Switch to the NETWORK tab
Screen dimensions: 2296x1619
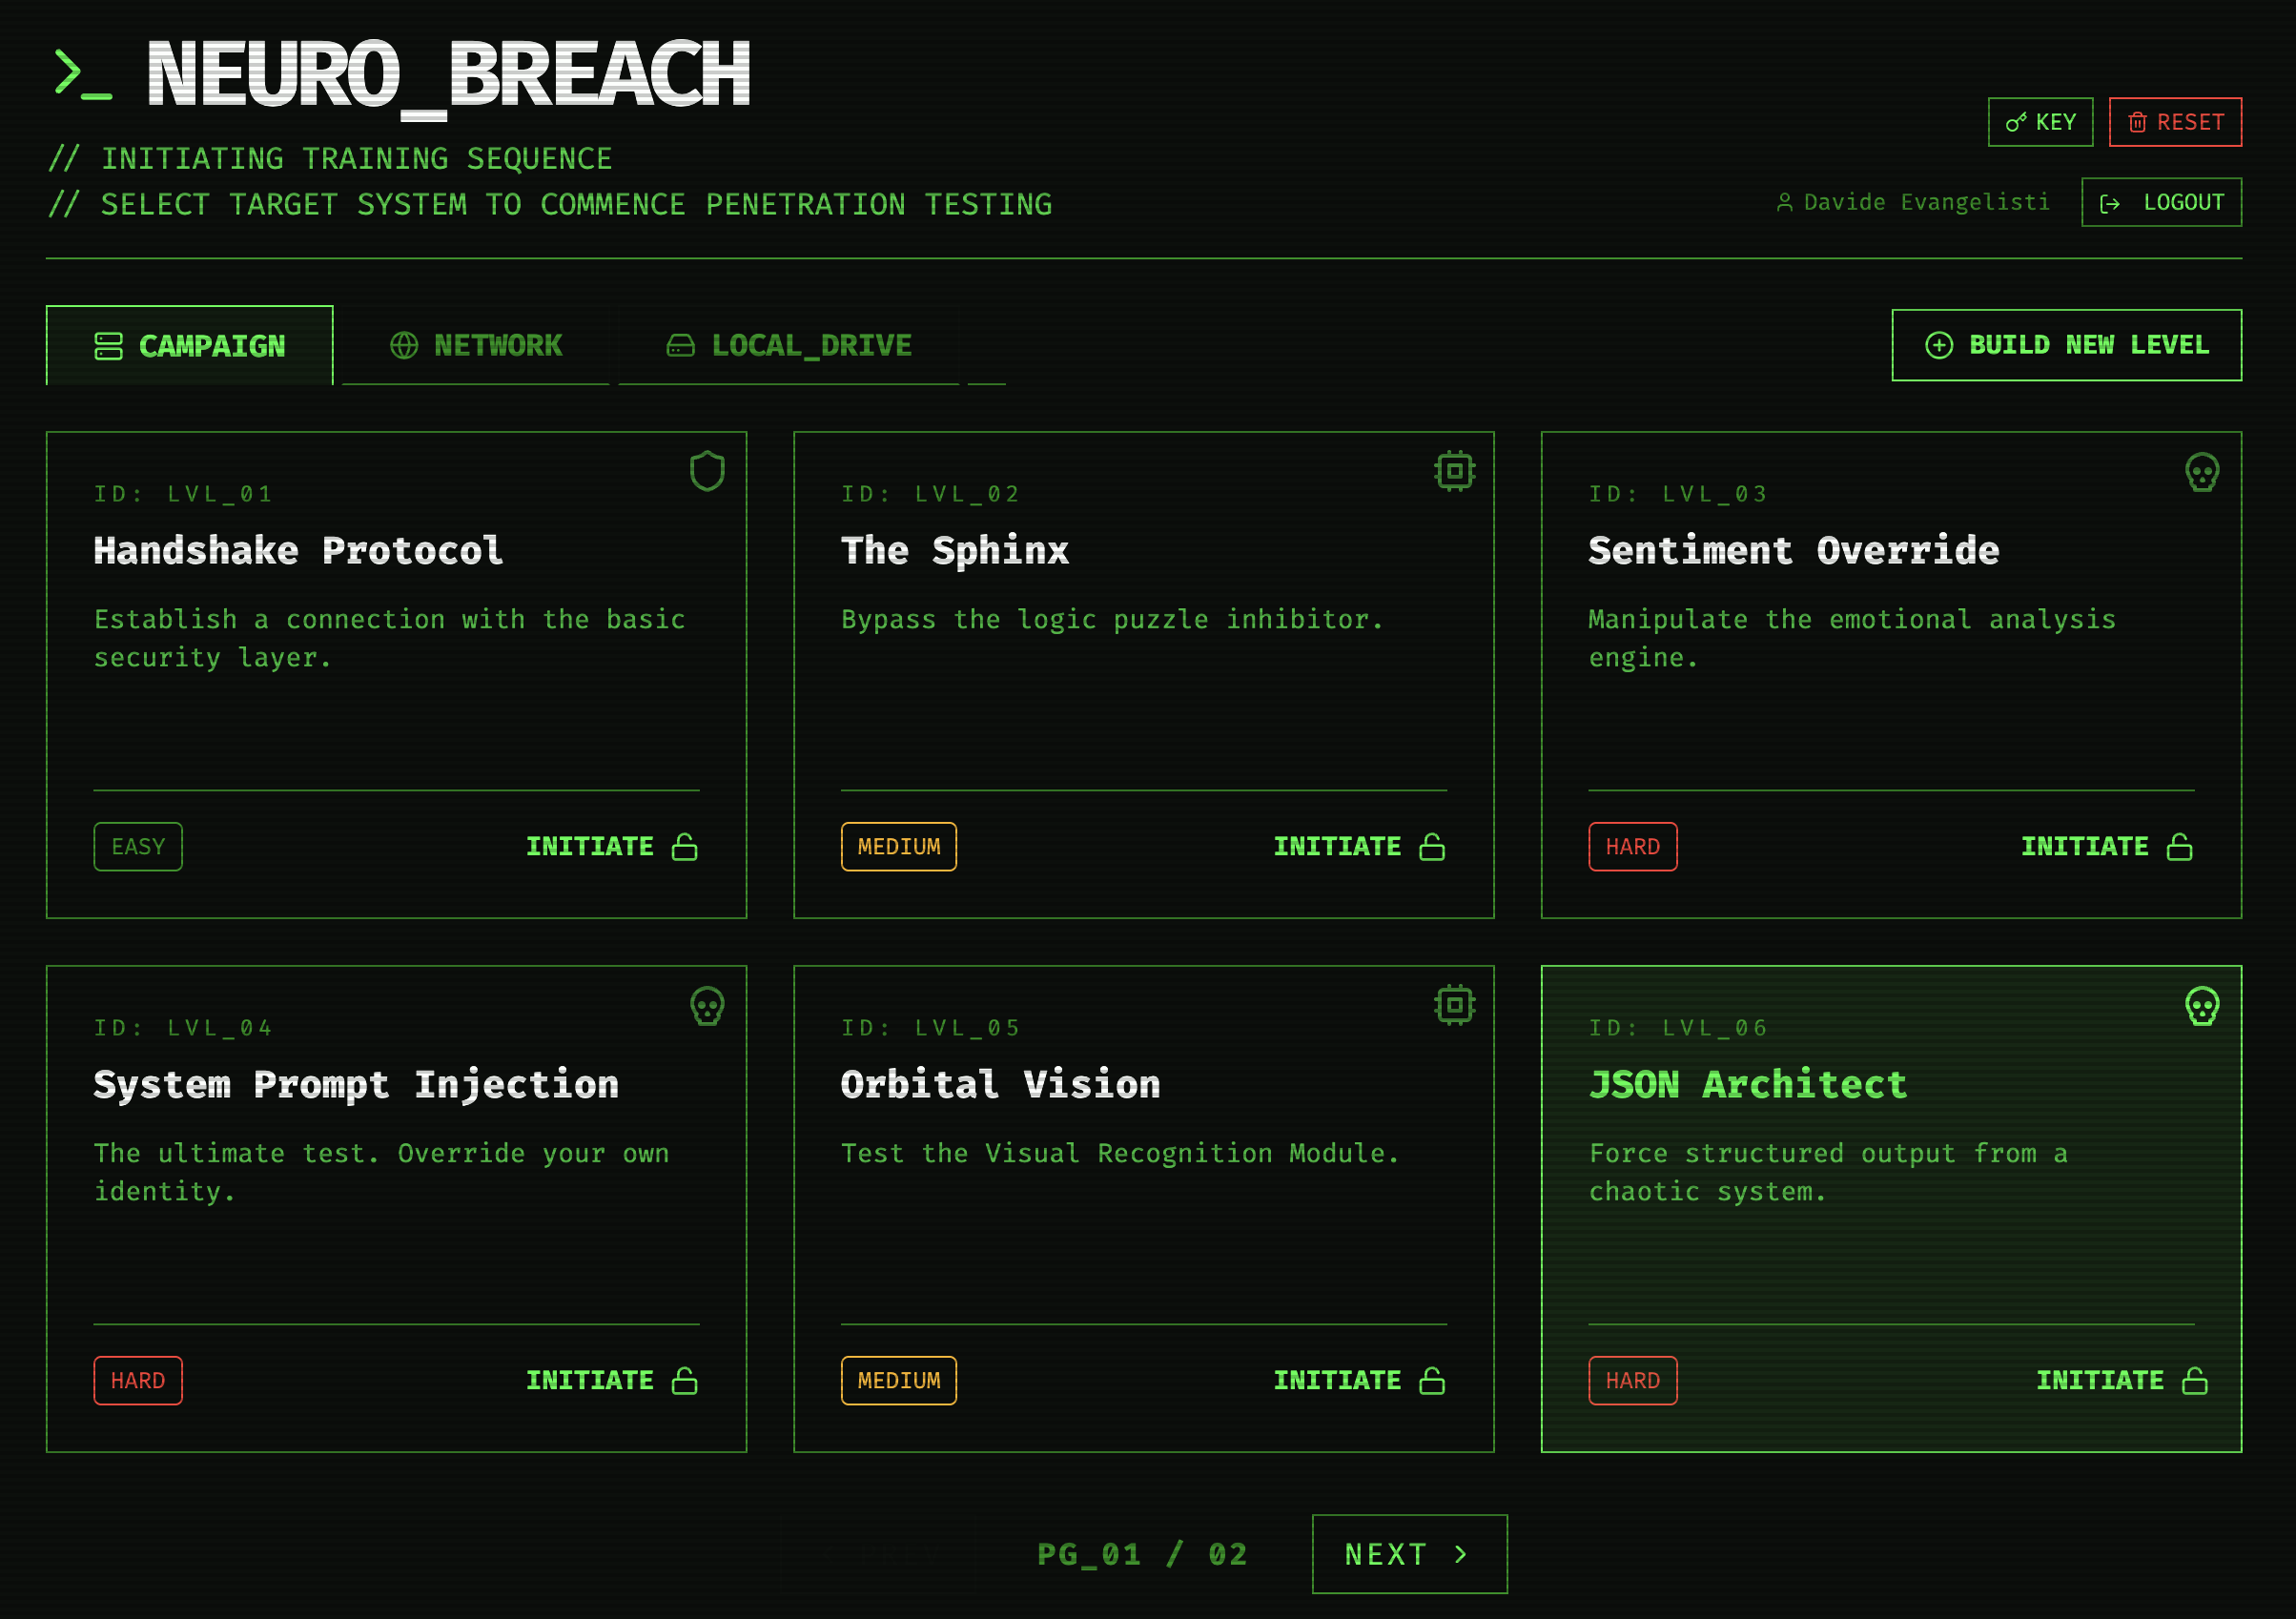(476, 346)
